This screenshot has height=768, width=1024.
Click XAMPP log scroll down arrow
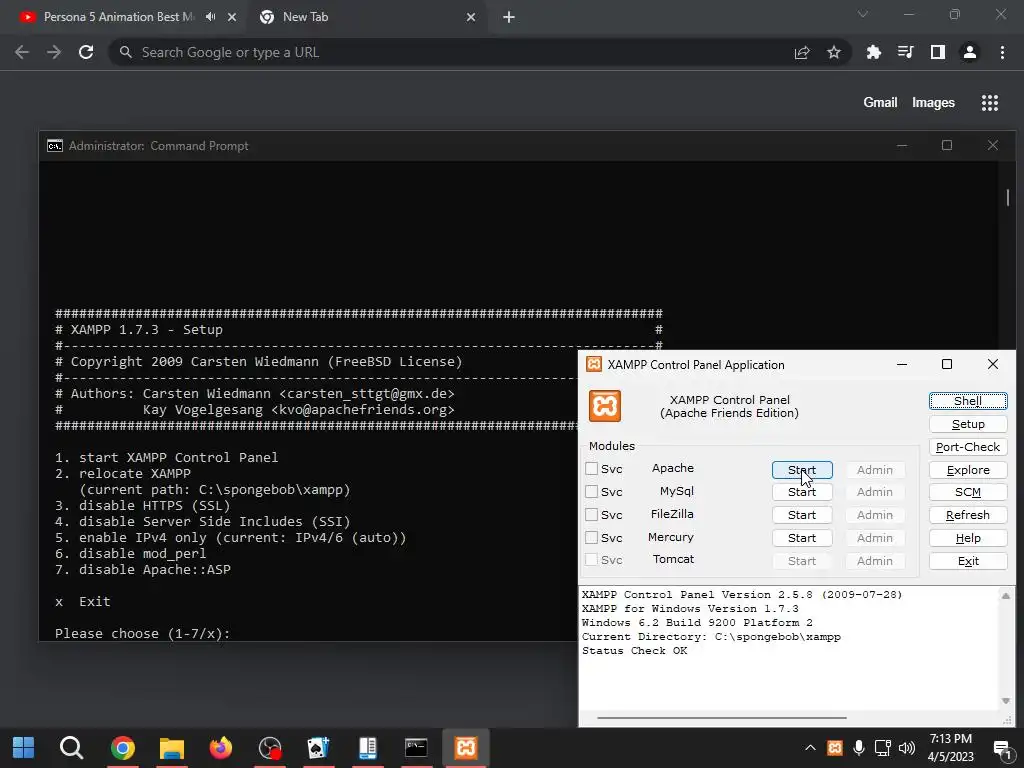(x=1006, y=701)
